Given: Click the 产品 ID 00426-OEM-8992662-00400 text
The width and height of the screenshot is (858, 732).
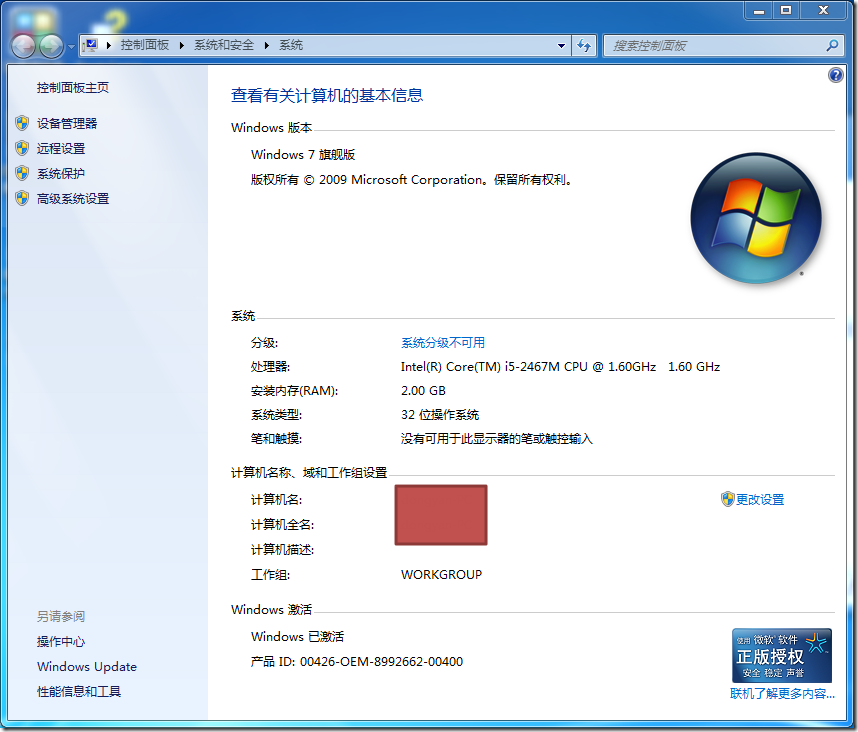Looking at the screenshot, I should click(357, 662).
